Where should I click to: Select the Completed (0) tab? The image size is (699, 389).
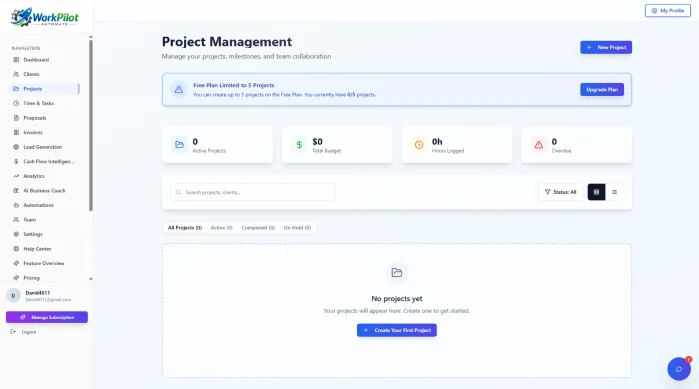[258, 228]
